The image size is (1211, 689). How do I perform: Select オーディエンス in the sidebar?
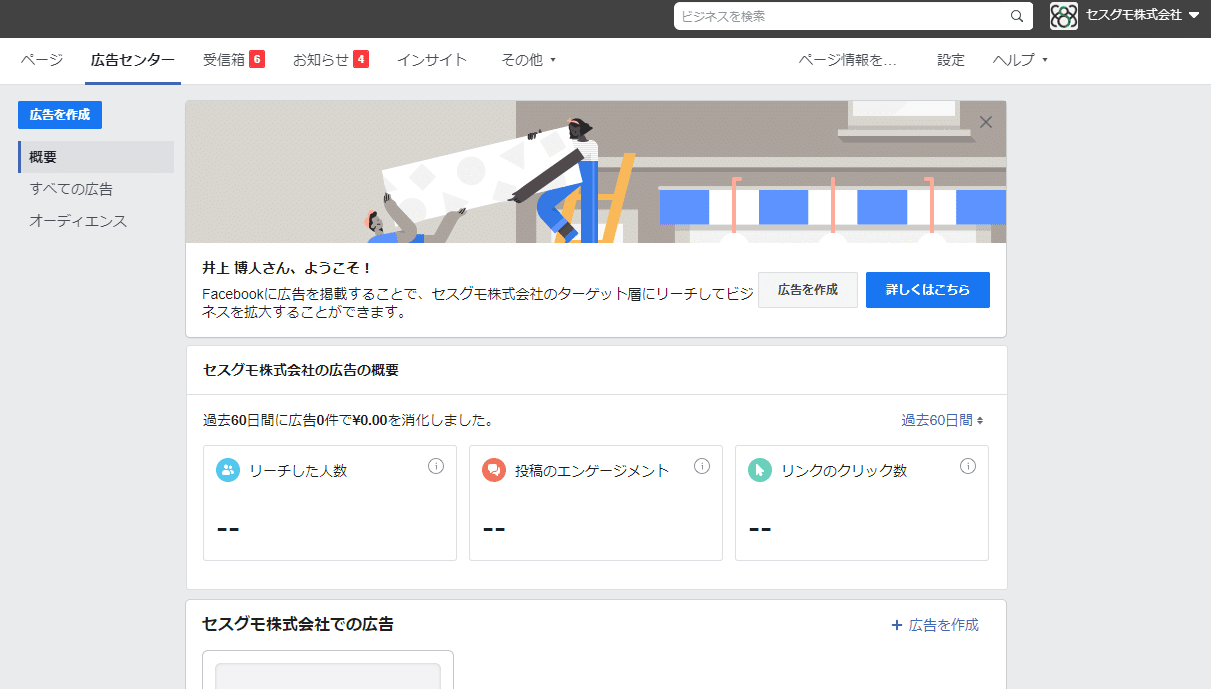(78, 221)
